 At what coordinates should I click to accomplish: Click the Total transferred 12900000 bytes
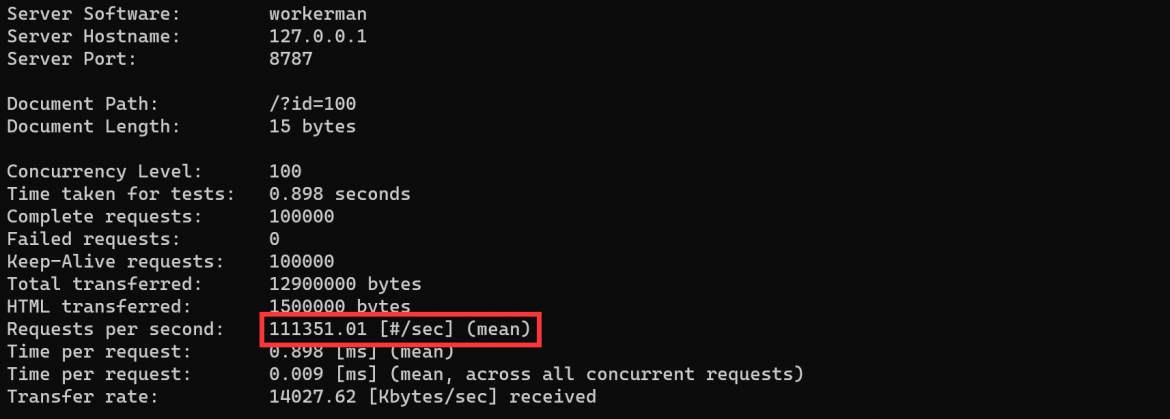pyautogui.click(x=345, y=284)
